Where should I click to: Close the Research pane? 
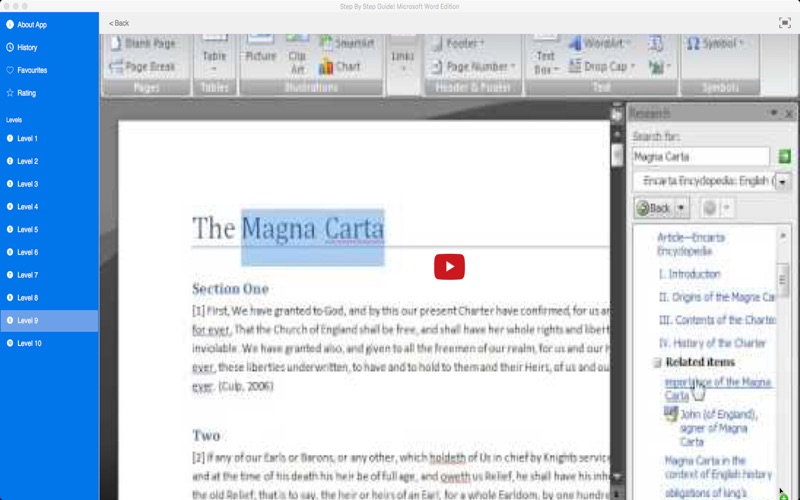789,114
